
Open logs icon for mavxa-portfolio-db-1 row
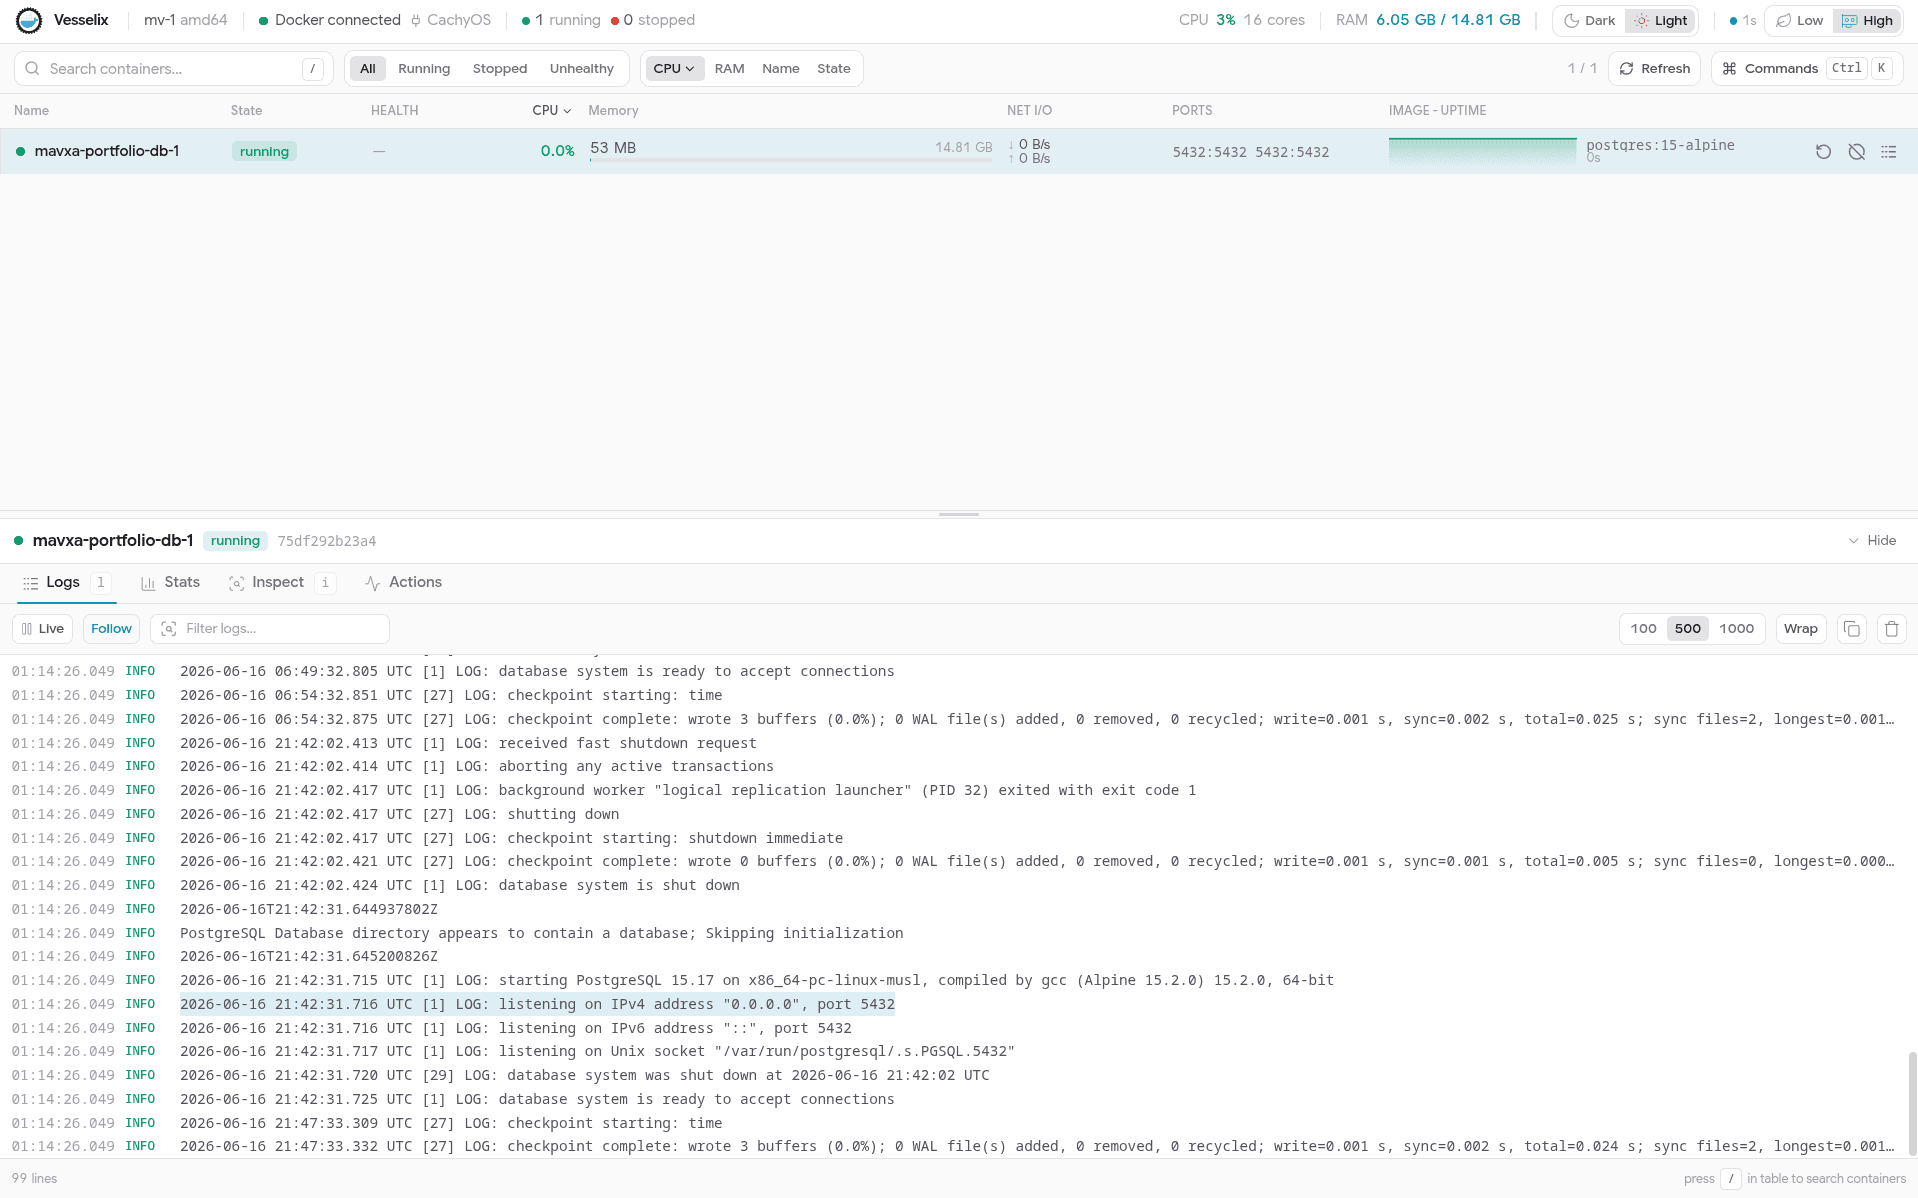1888,152
